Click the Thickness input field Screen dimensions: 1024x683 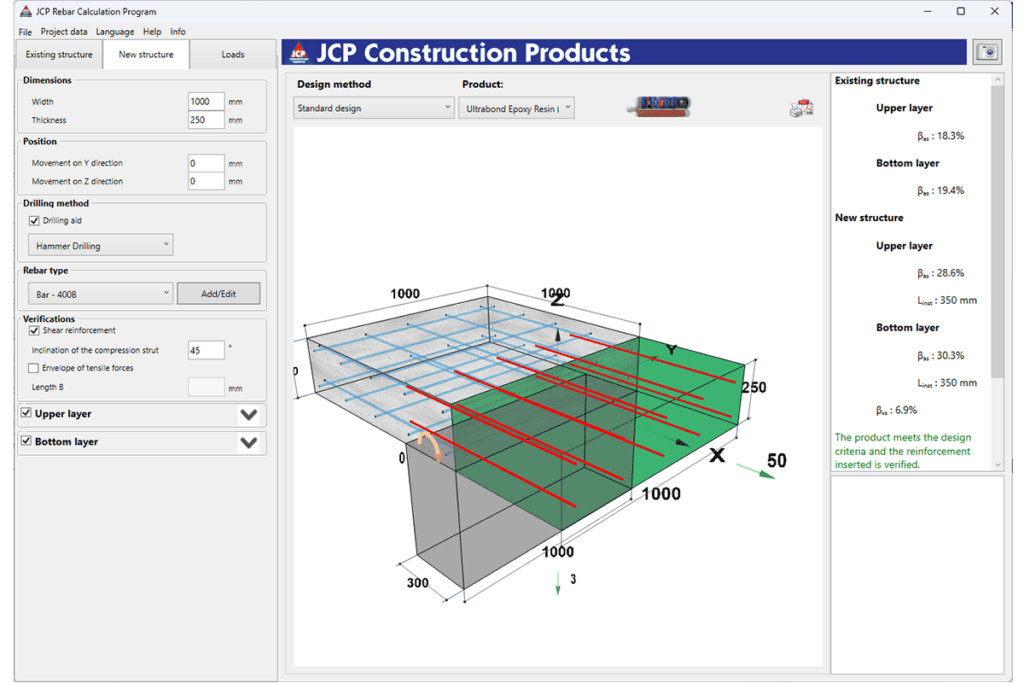pyautogui.click(x=206, y=119)
